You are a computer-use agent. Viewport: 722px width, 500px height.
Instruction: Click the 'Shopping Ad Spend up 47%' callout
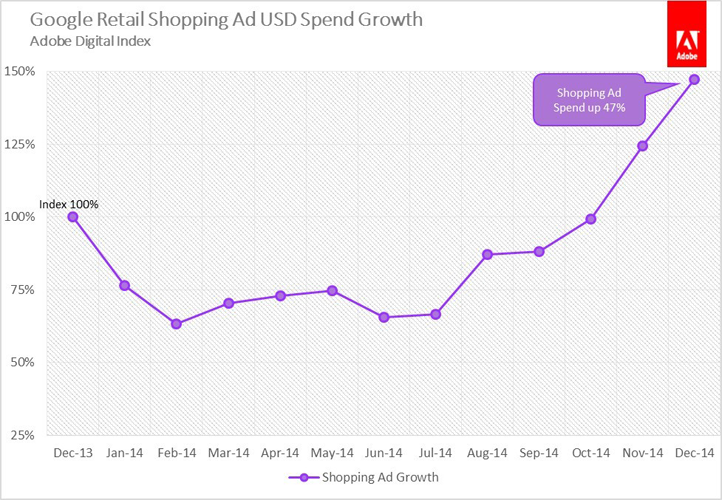[x=586, y=100]
